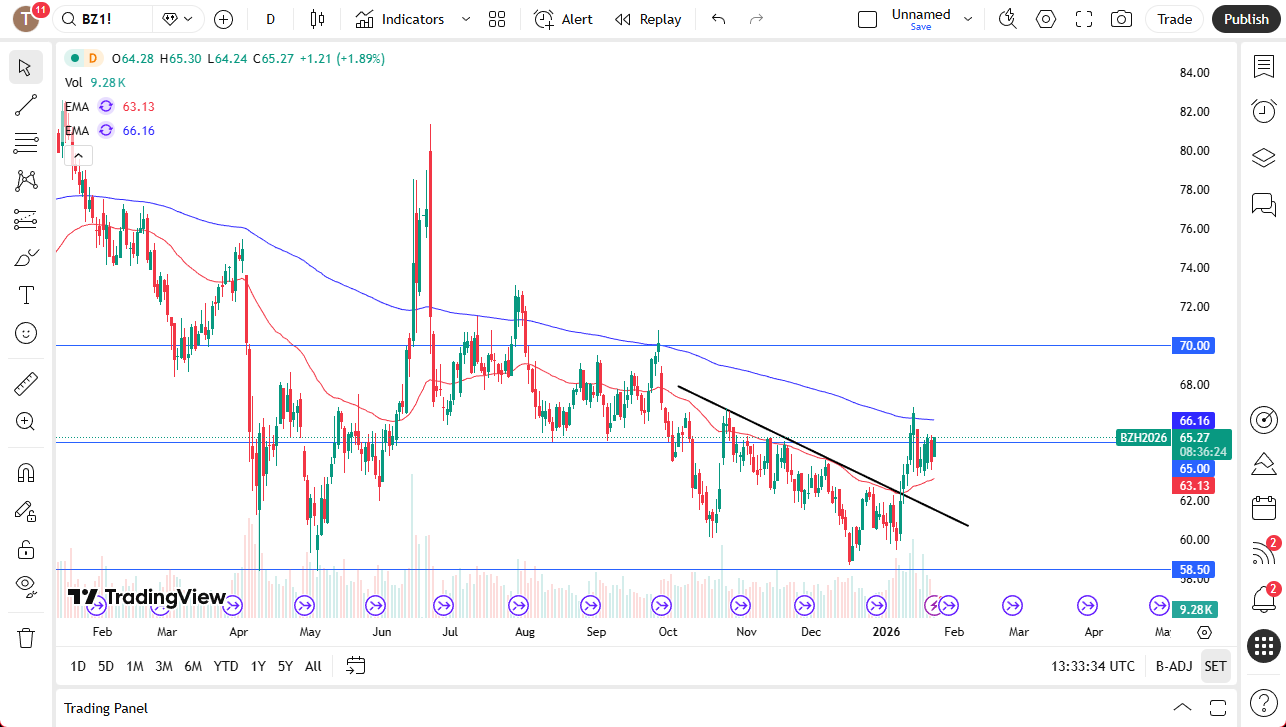The image size is (1286, 727).
Task: Lock all drawing tools
Action: (26, 548)
